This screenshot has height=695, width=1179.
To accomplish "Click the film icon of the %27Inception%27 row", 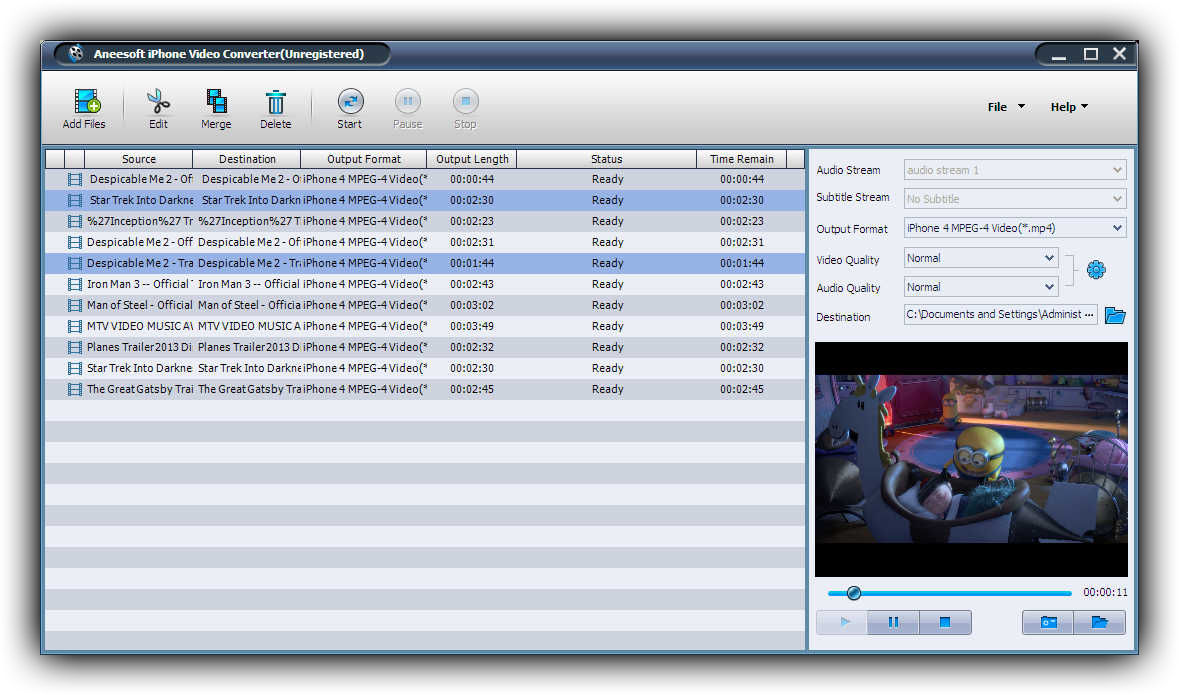I will click(x=75, y=221).
